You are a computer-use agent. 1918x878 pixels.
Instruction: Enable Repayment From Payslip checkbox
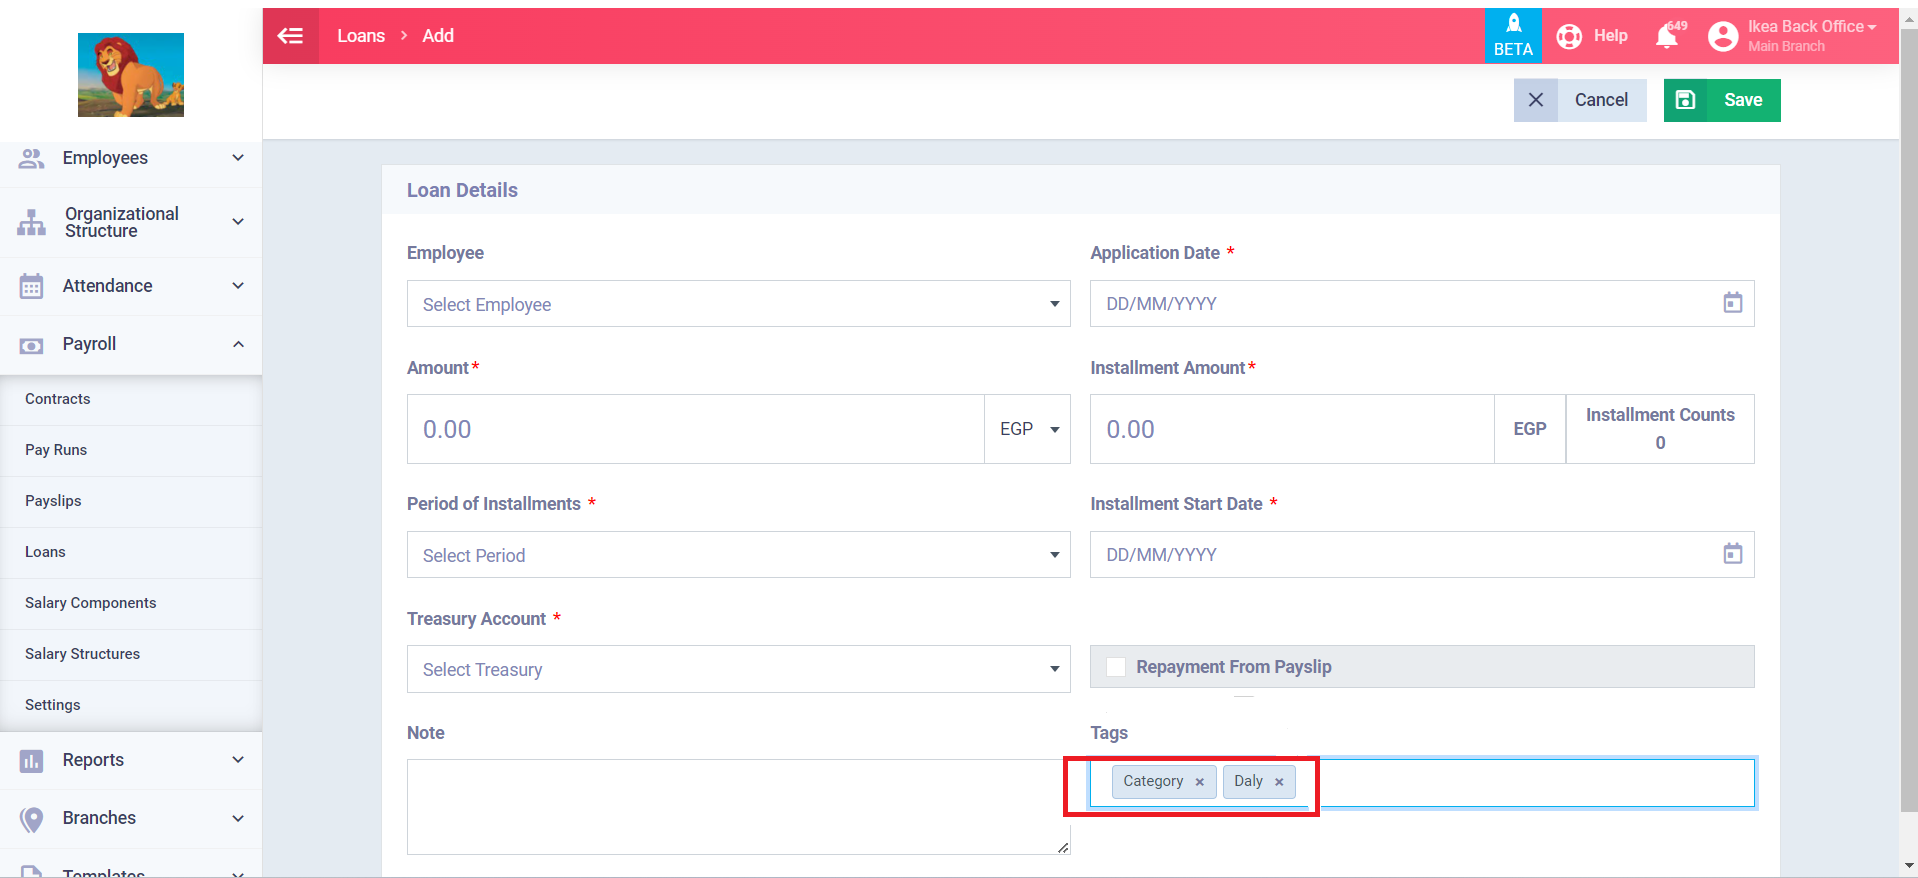tap(1116, 667)
